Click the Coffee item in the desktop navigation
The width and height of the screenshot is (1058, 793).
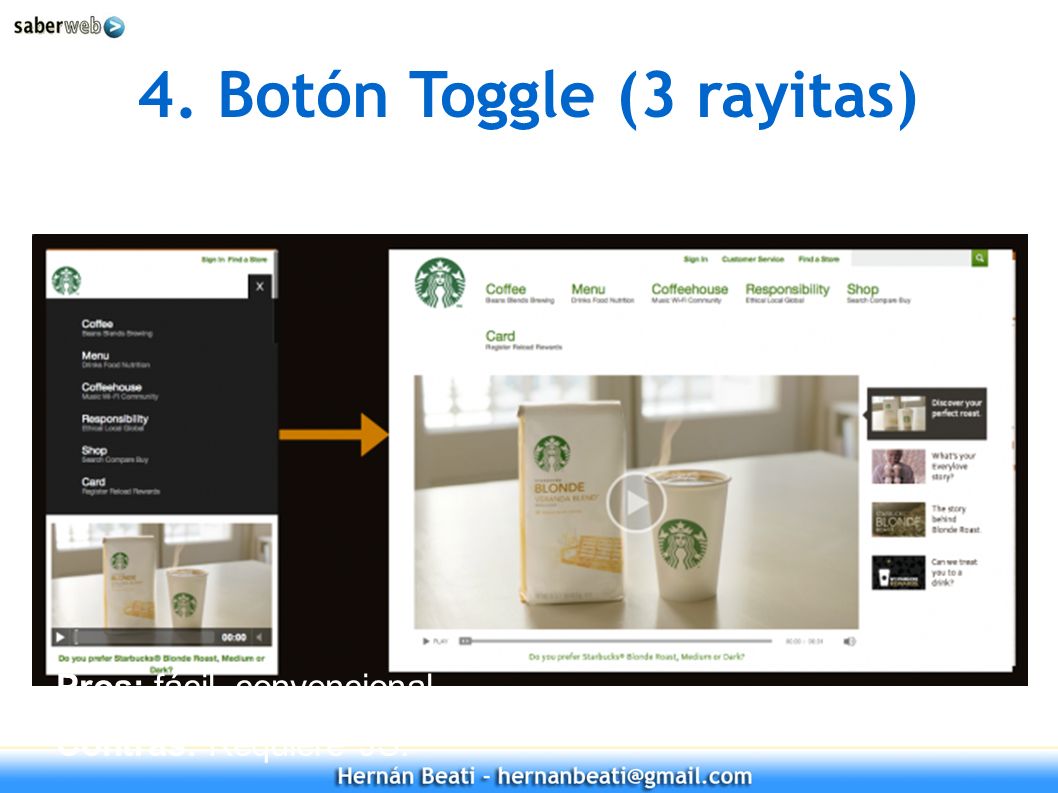coord(520,294)
